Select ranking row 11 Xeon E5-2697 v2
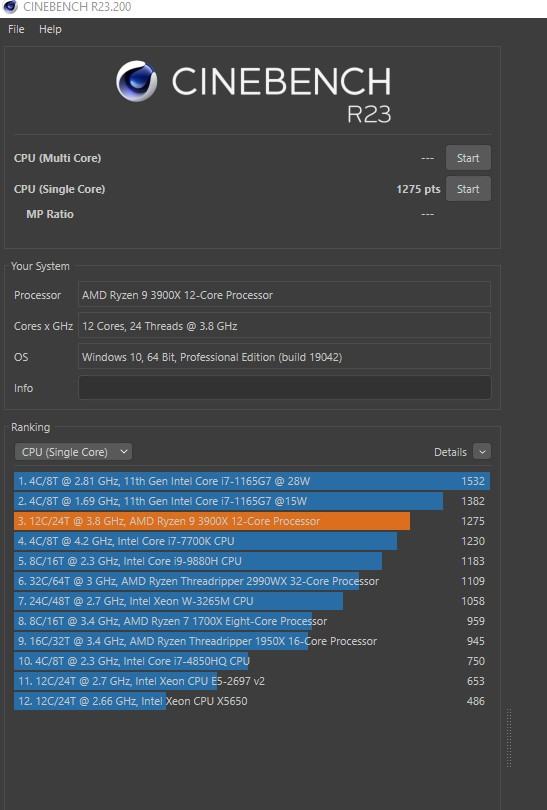547x810 pixels. (x=252, y=681)
